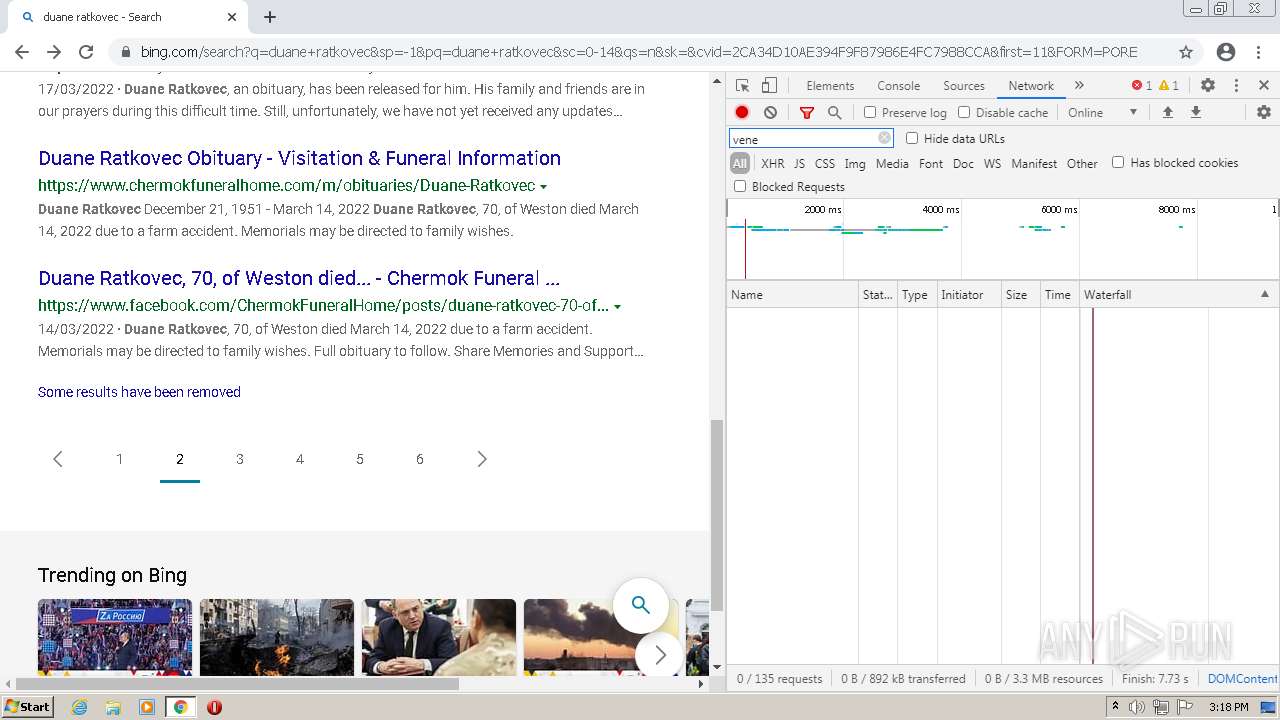Switch to the Elements tab
This screenshot has width=1280, height=720.
click(830, 86)
